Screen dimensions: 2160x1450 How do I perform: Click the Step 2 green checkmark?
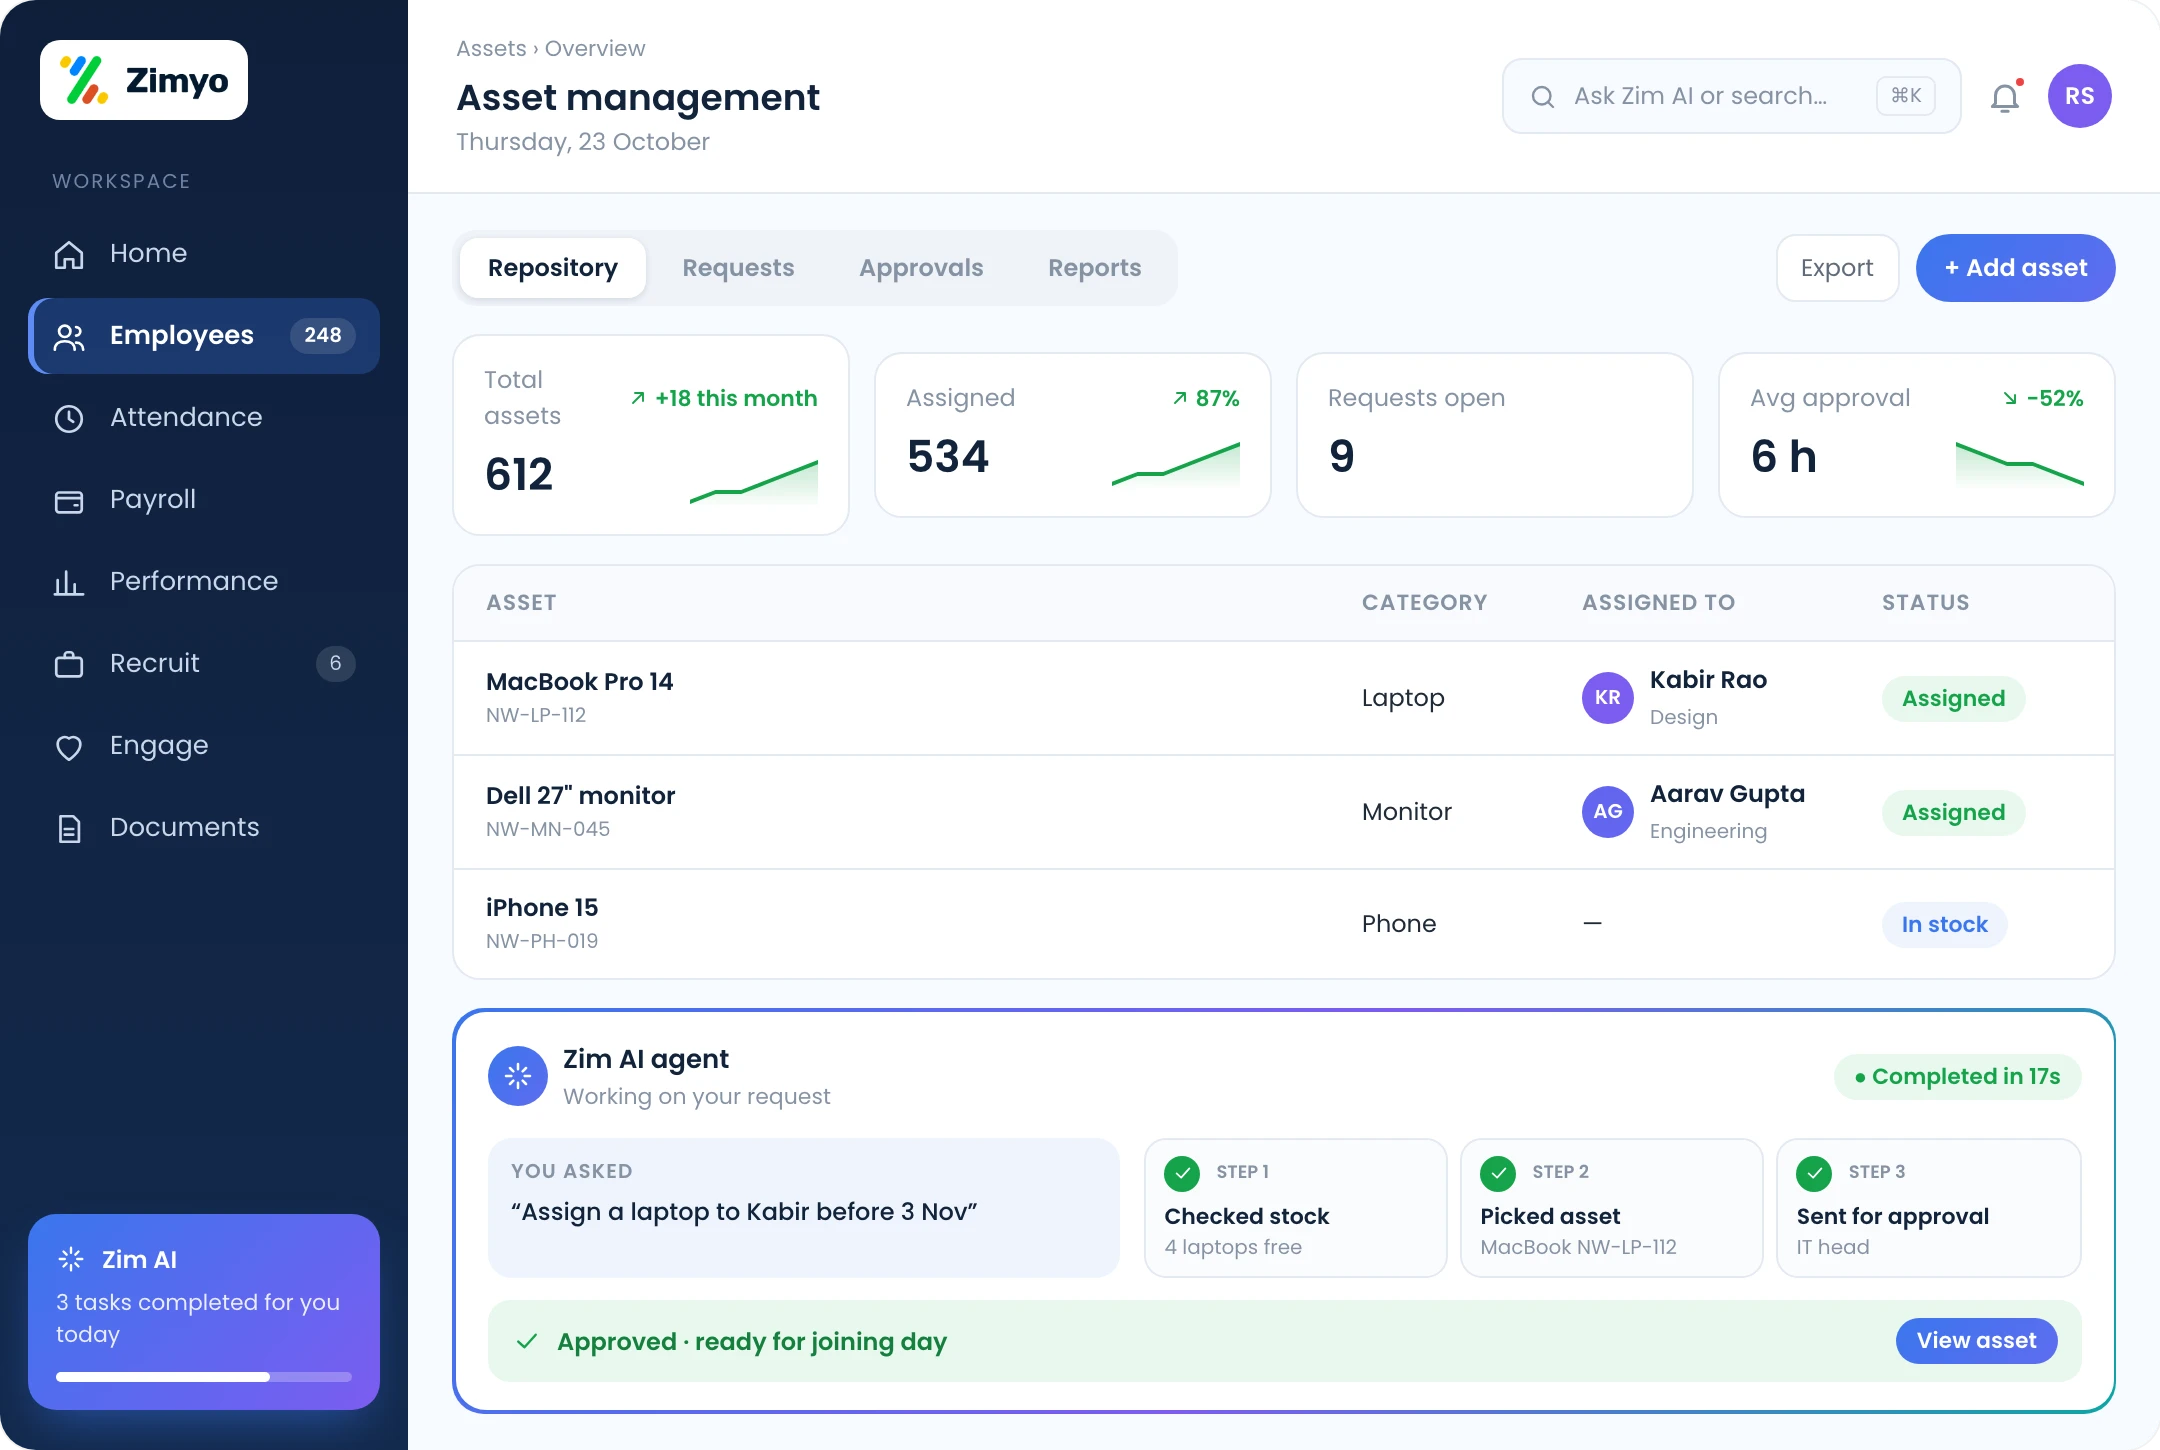pyautogui.click(x=1498, y=1173)
